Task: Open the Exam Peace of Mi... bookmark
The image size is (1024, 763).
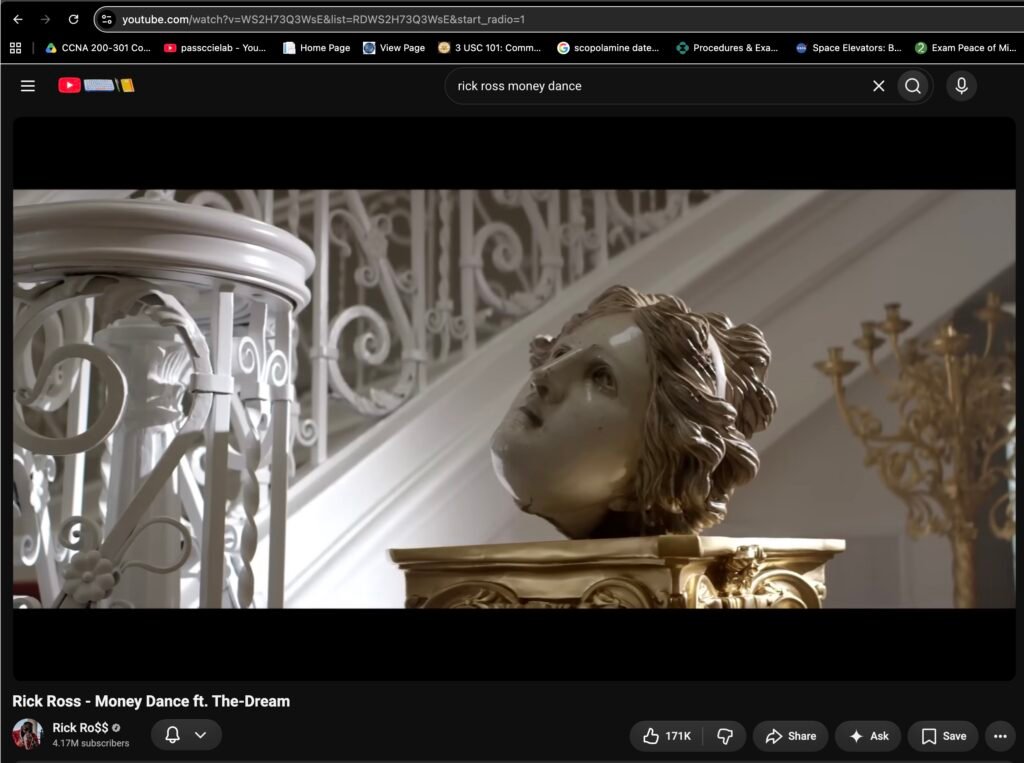Action: click(x=966, y=48)
